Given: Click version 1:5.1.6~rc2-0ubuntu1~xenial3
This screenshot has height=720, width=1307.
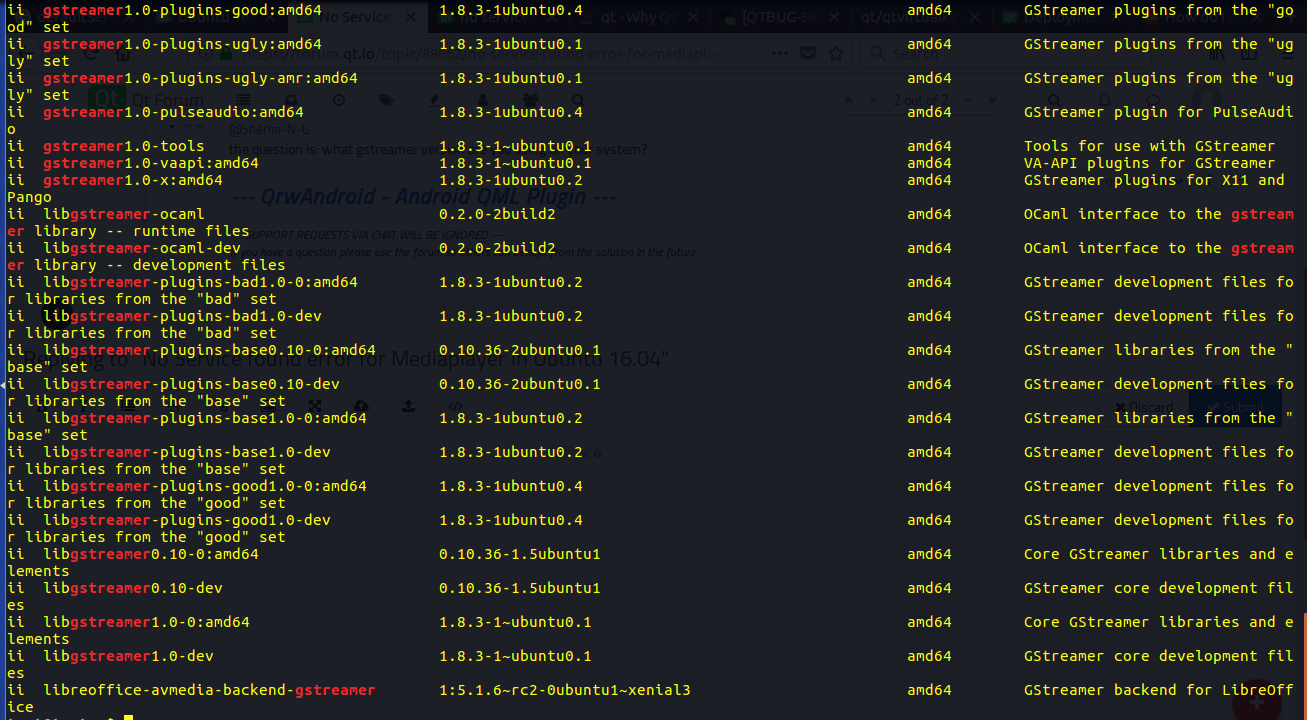Looking at the screenshot, I should (x=565, y=690).
